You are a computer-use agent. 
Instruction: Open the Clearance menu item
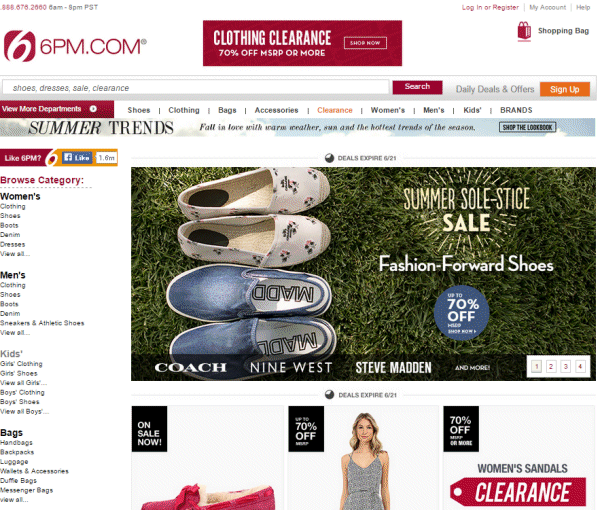point(334,110)
